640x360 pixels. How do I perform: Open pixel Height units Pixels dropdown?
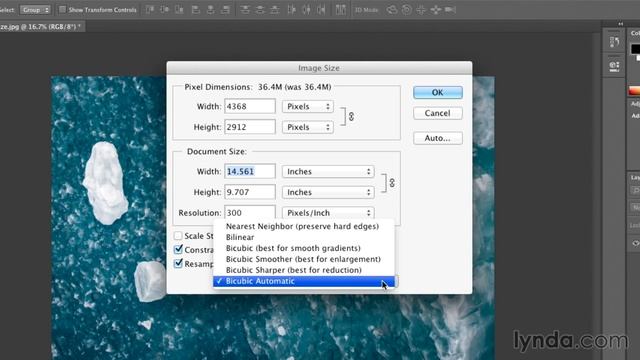pyautogui.click(x=308, y=127)
